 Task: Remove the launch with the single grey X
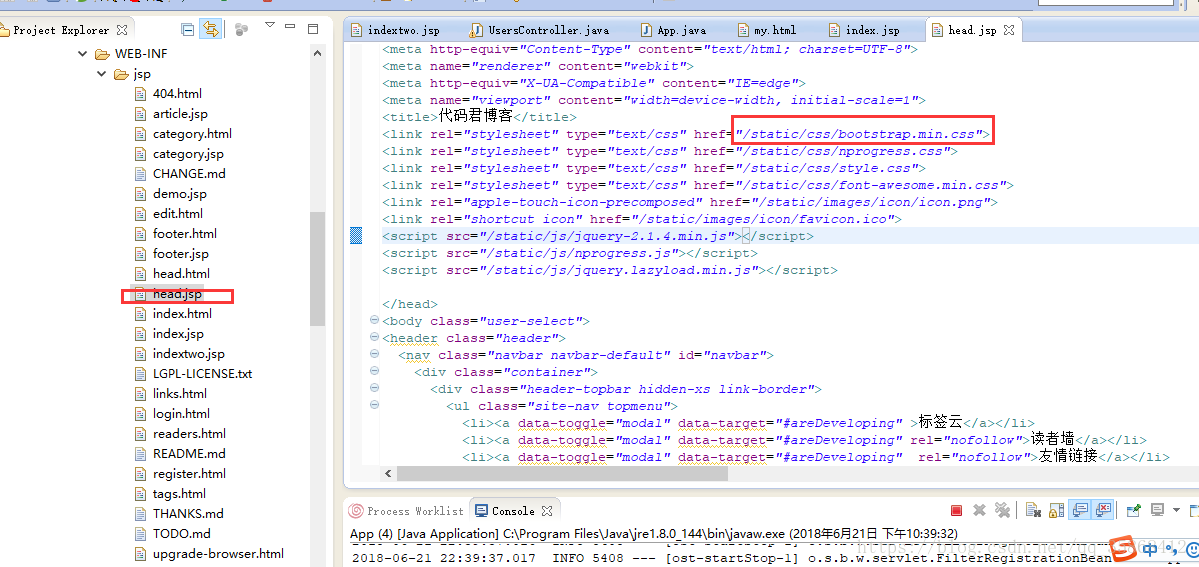[x=979, y=510]
